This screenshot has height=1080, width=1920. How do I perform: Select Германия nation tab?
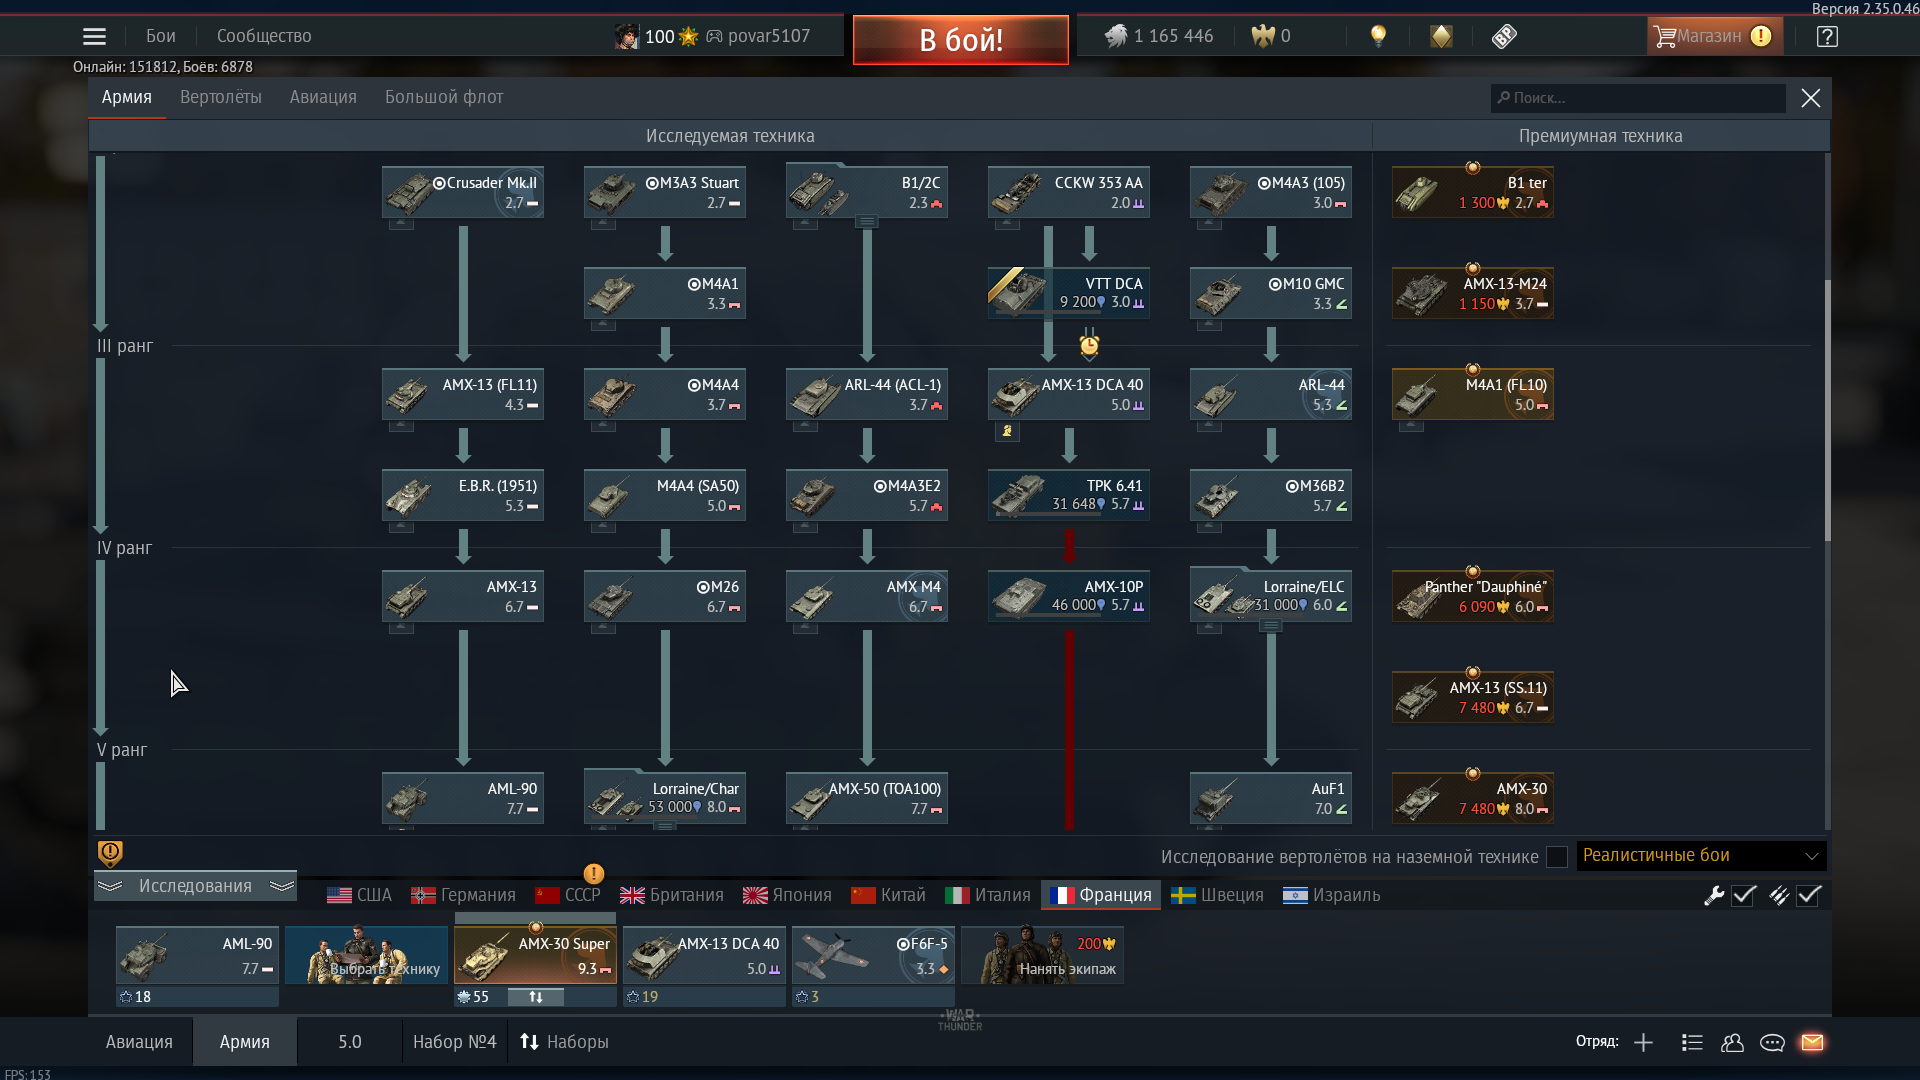tap(464, 895)
